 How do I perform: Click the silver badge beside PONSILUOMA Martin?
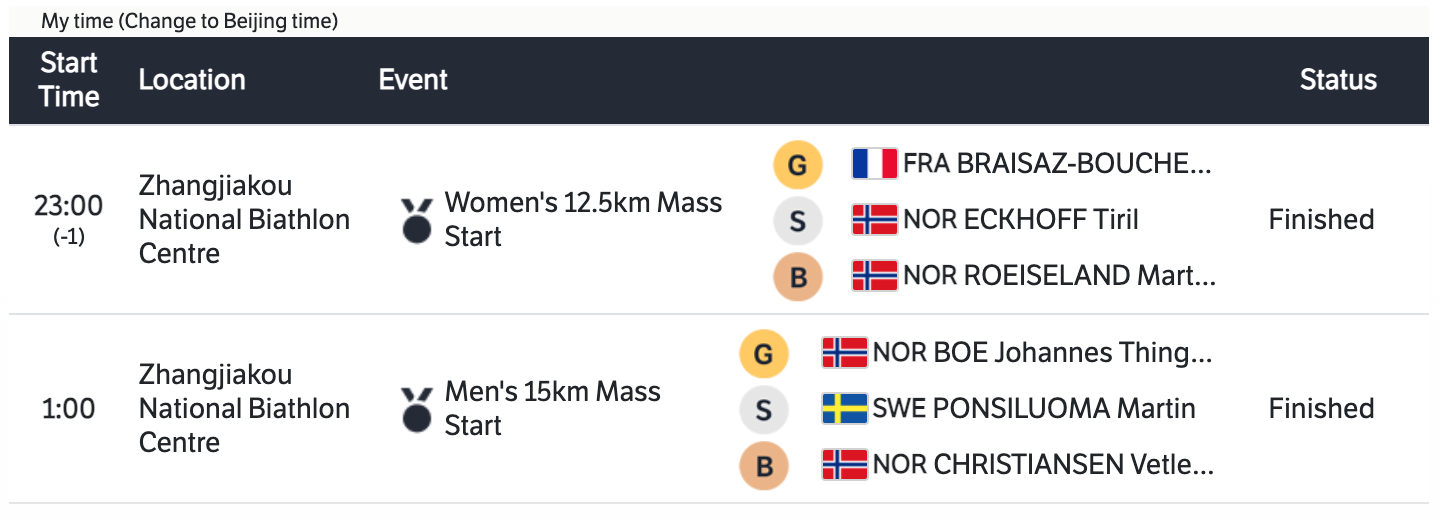(x=764, y=409)
